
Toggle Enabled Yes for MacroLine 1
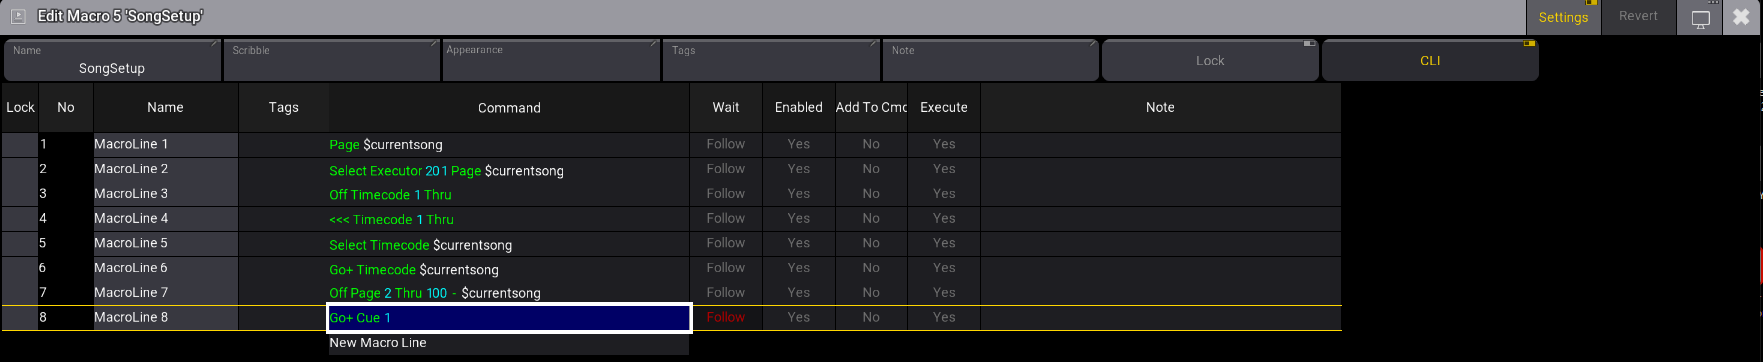(x=798, y=144)
